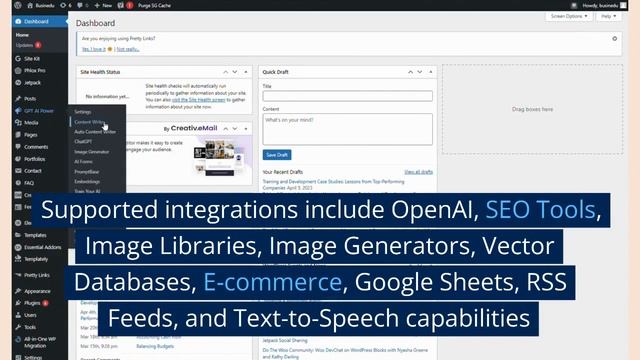Select ChatGPT in the flyout submenu
The height and width of the screenshot is (360, 640).
[83, 142]
